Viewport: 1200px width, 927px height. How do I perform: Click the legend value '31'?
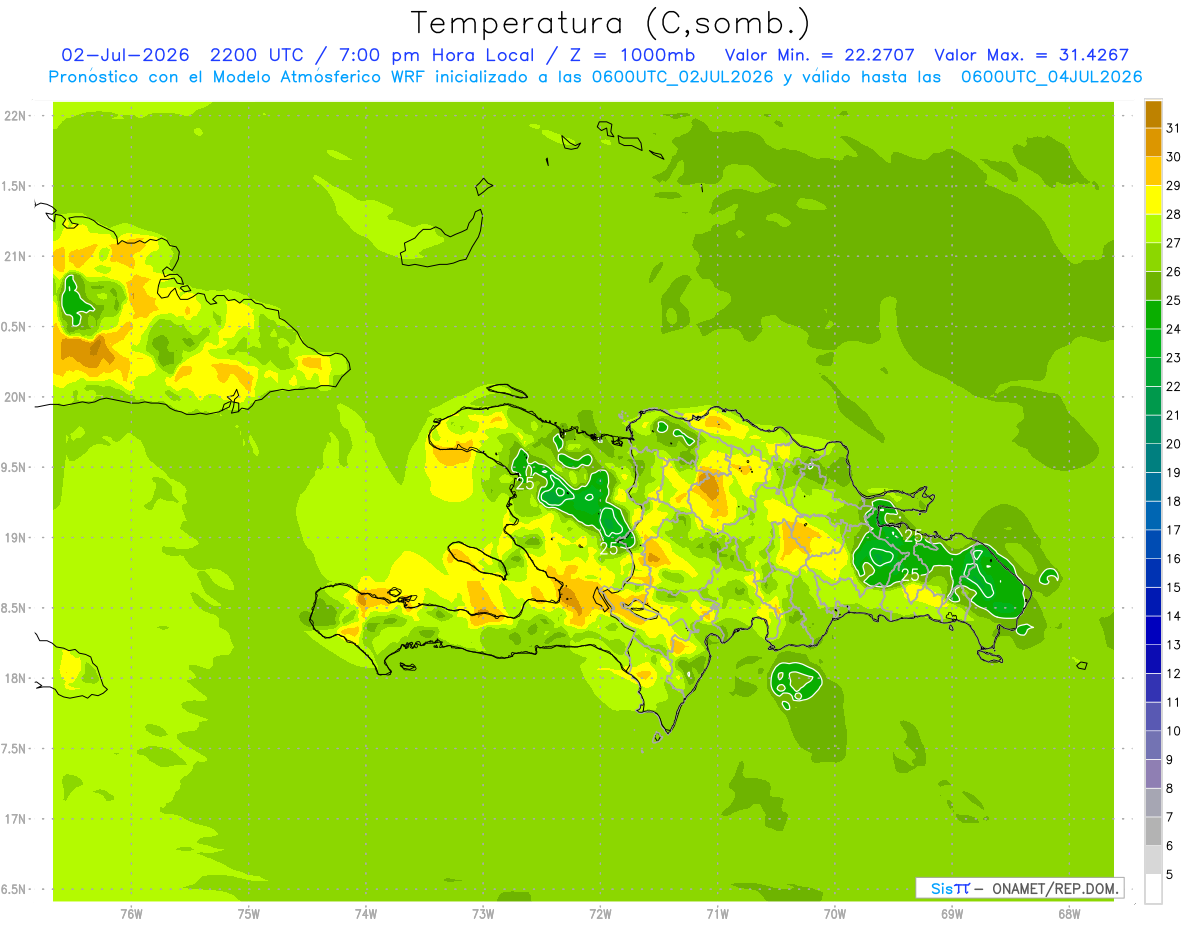pos(1174,128)
